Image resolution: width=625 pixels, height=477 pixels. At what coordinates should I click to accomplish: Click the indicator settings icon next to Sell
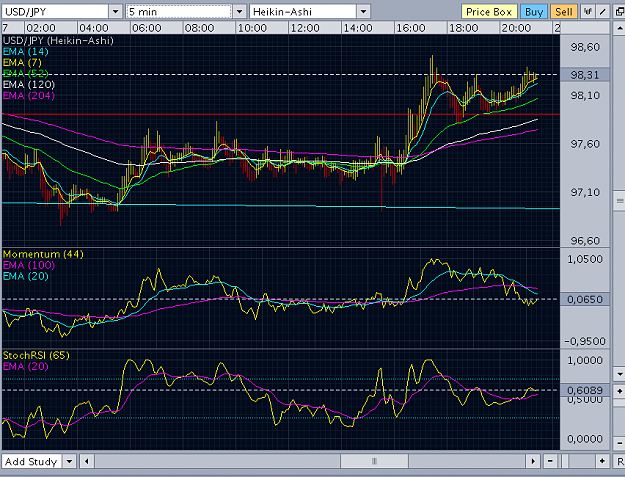tap(587, 12)
